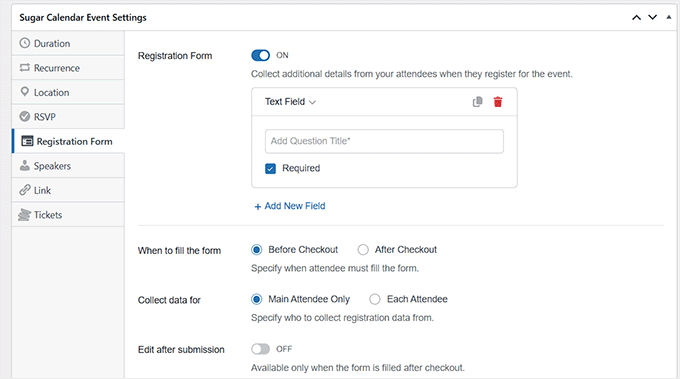Click the 'When to fill the form' label

pos(180,251)
